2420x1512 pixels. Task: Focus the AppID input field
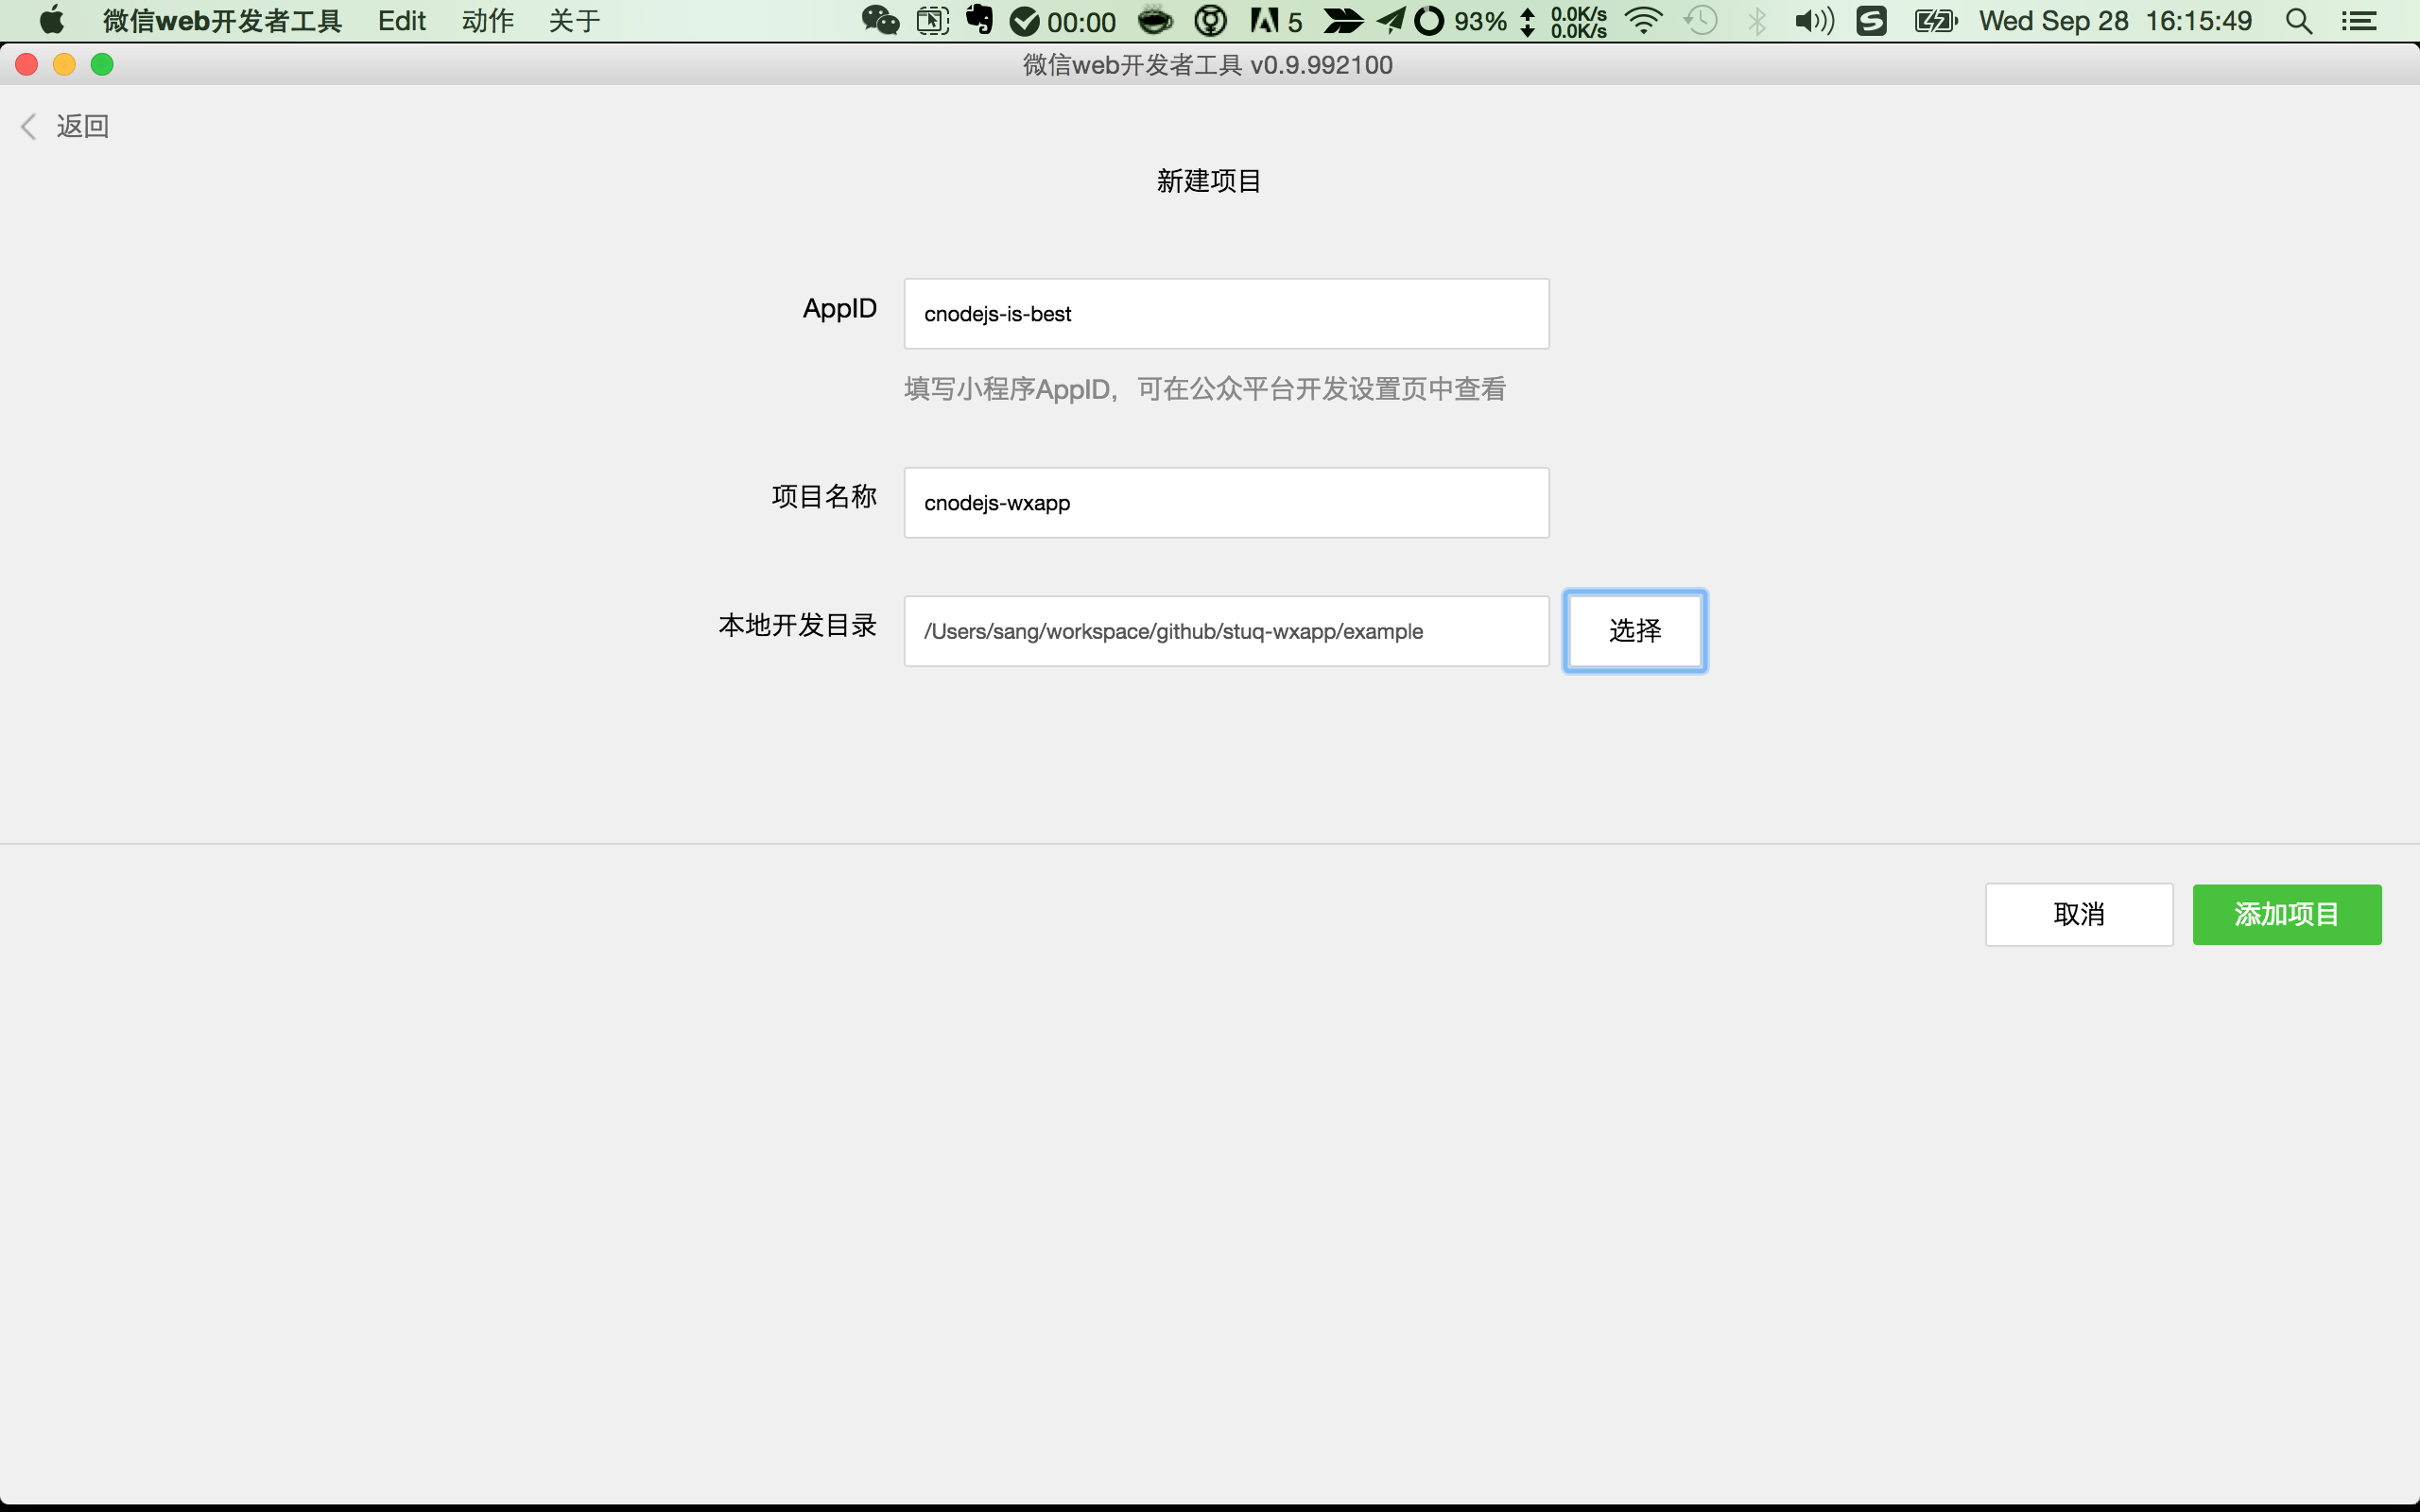coord(1226,314)
